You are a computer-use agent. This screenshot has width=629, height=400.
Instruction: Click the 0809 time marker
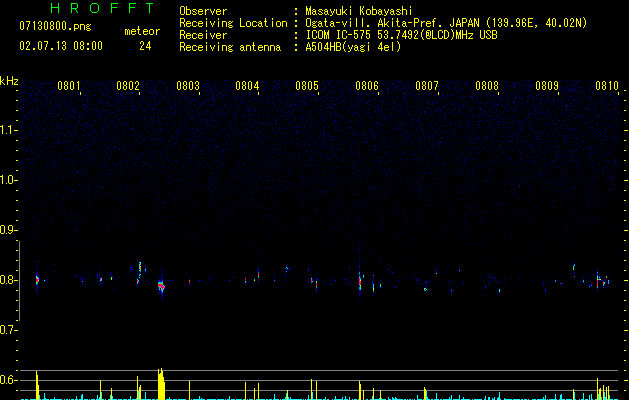click(x=547, y=85)
